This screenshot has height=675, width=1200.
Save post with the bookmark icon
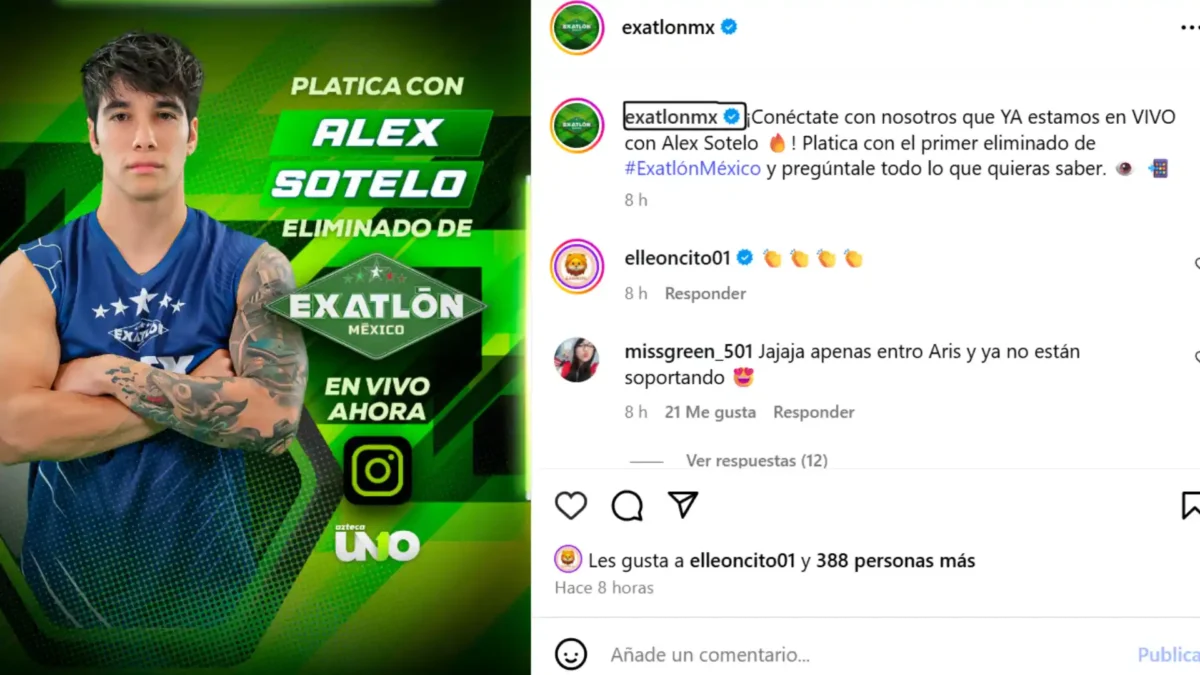(1190, 506)
